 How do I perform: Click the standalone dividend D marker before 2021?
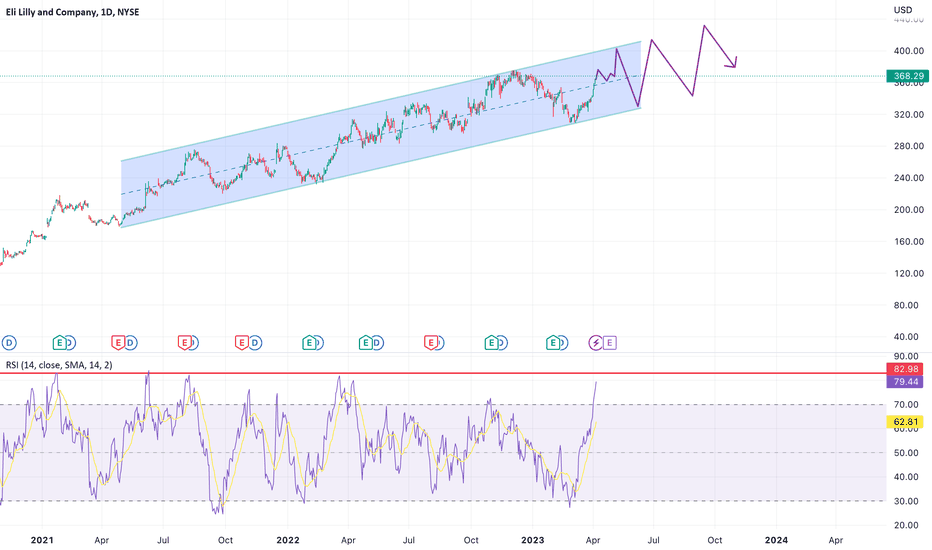tap(9, 342)
